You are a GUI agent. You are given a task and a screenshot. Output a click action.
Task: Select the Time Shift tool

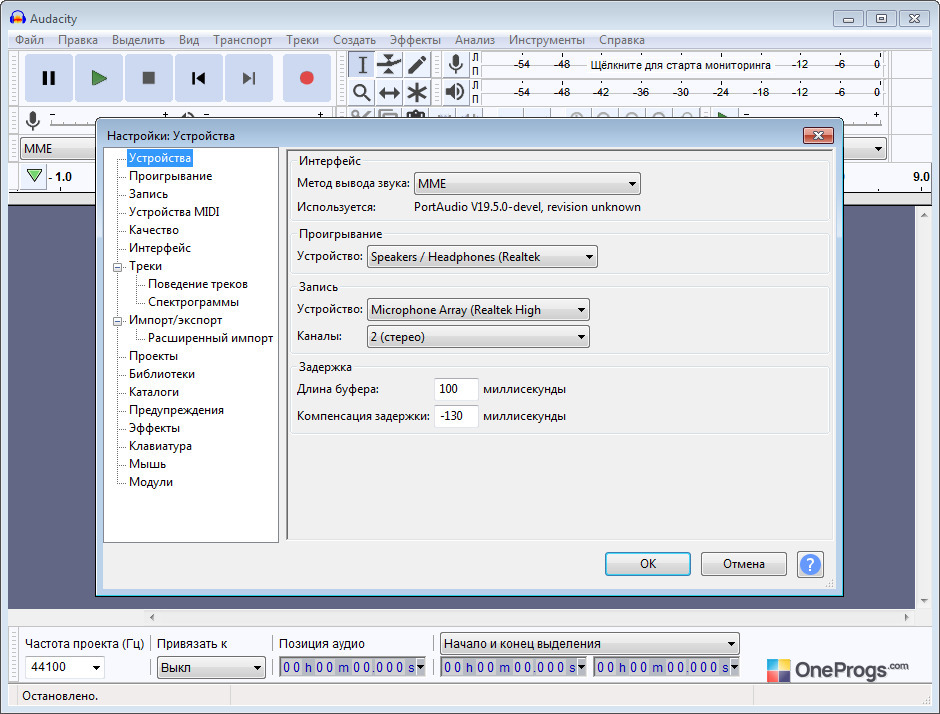click(x=389, y=92)
